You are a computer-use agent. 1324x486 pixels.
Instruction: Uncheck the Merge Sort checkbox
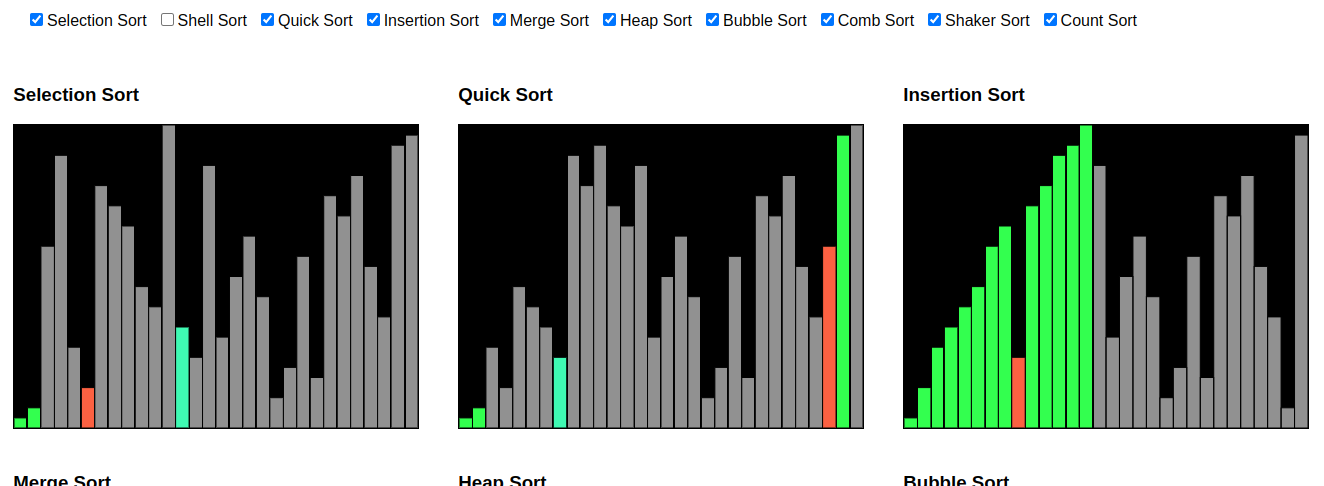click(x=500, y=19)
